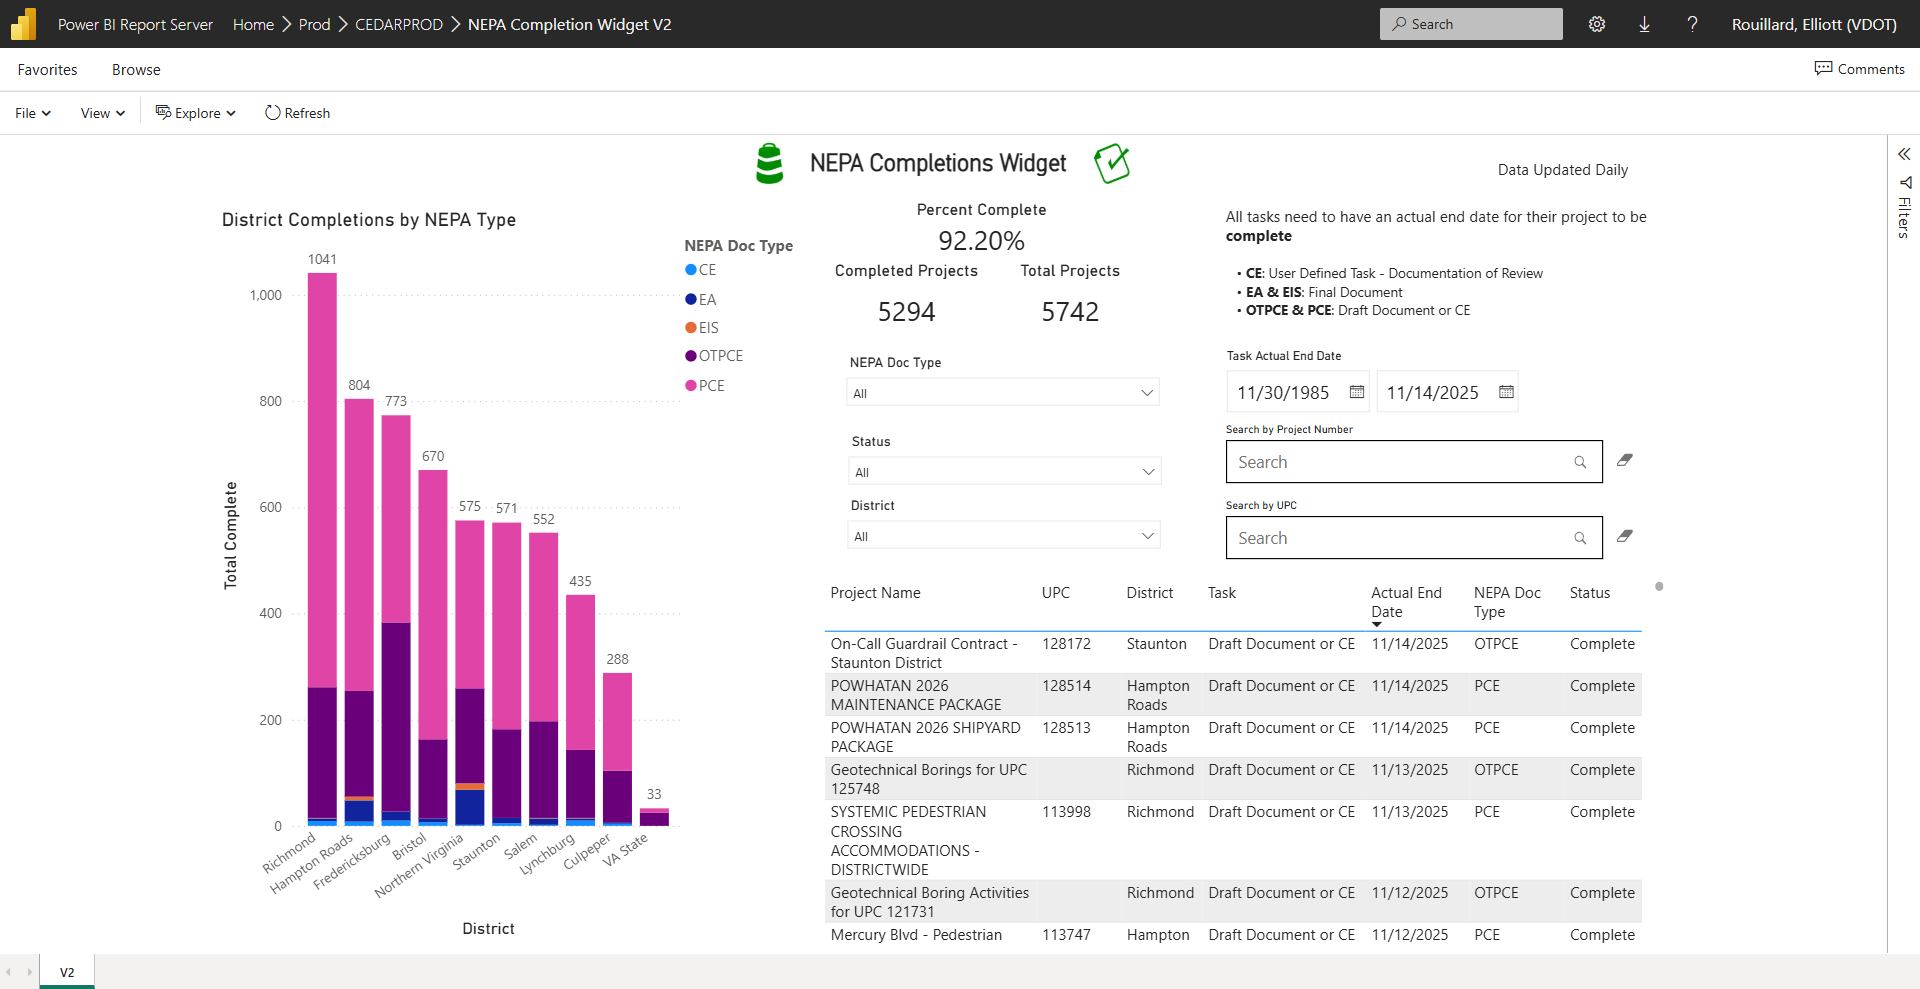Open calendar picker for end date
The width and height of the screenshot is (1920, 989).
[x=1506, y=392]
